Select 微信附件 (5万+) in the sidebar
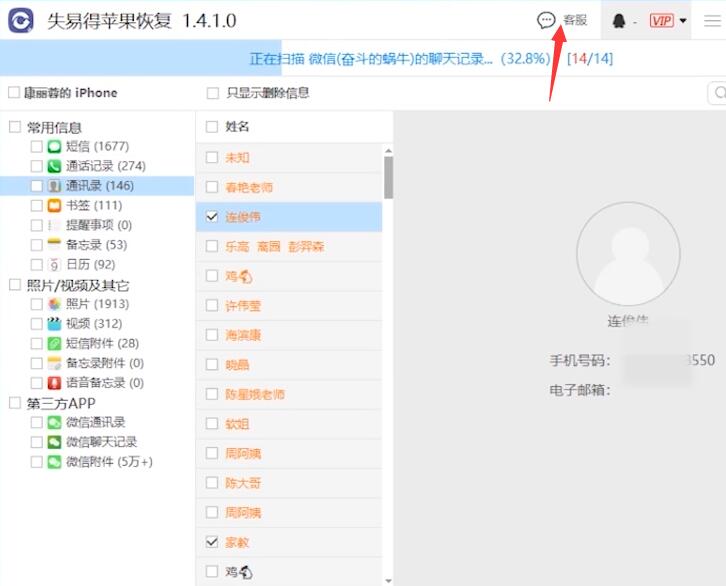 click(x=109, y=462)
